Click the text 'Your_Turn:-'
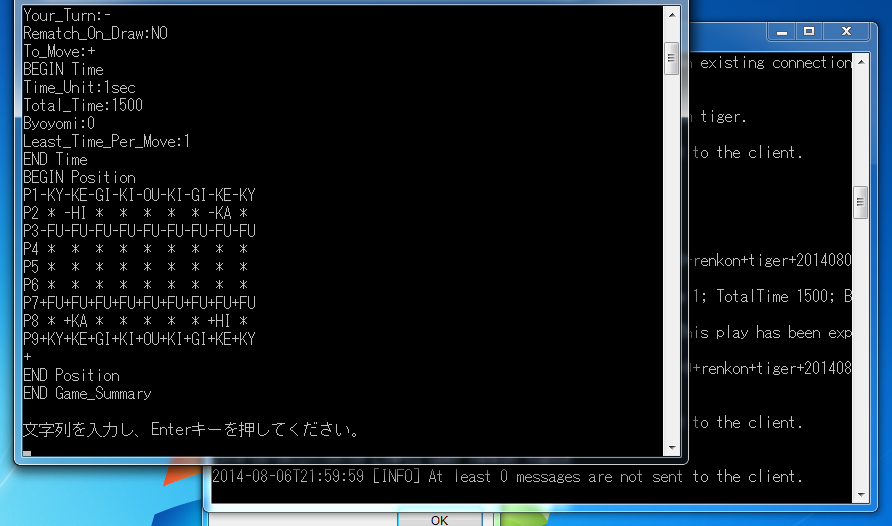 click(x=67, y=15)
